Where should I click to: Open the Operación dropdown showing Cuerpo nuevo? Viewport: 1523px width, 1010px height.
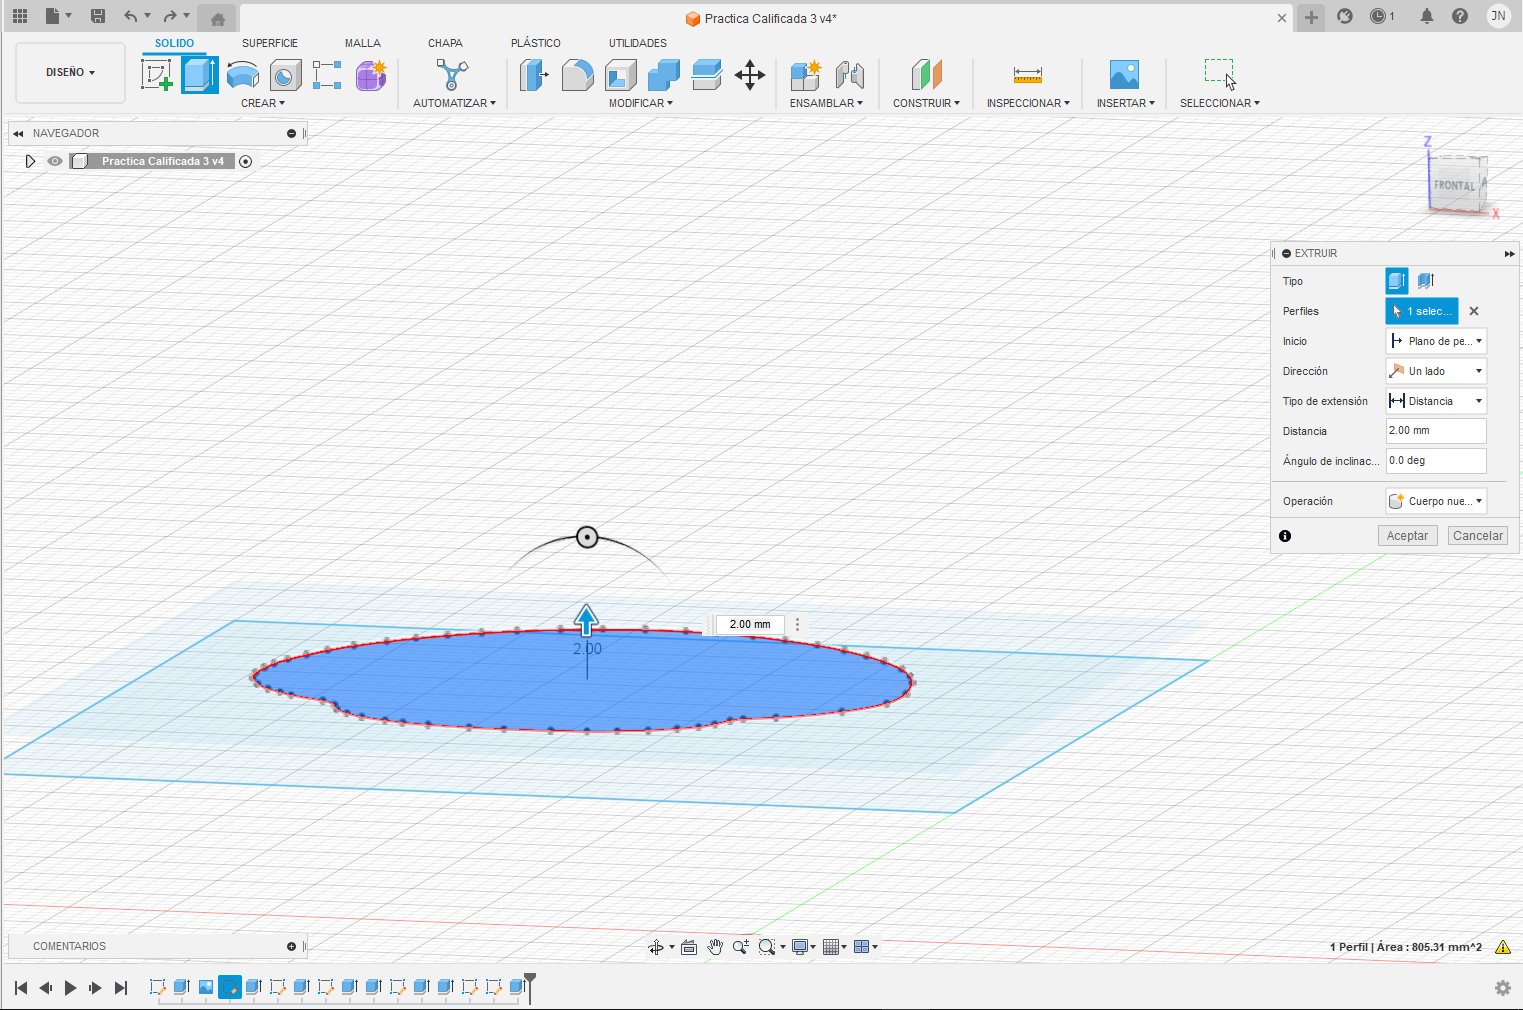pyautogui.click(x=1436, y=501)
